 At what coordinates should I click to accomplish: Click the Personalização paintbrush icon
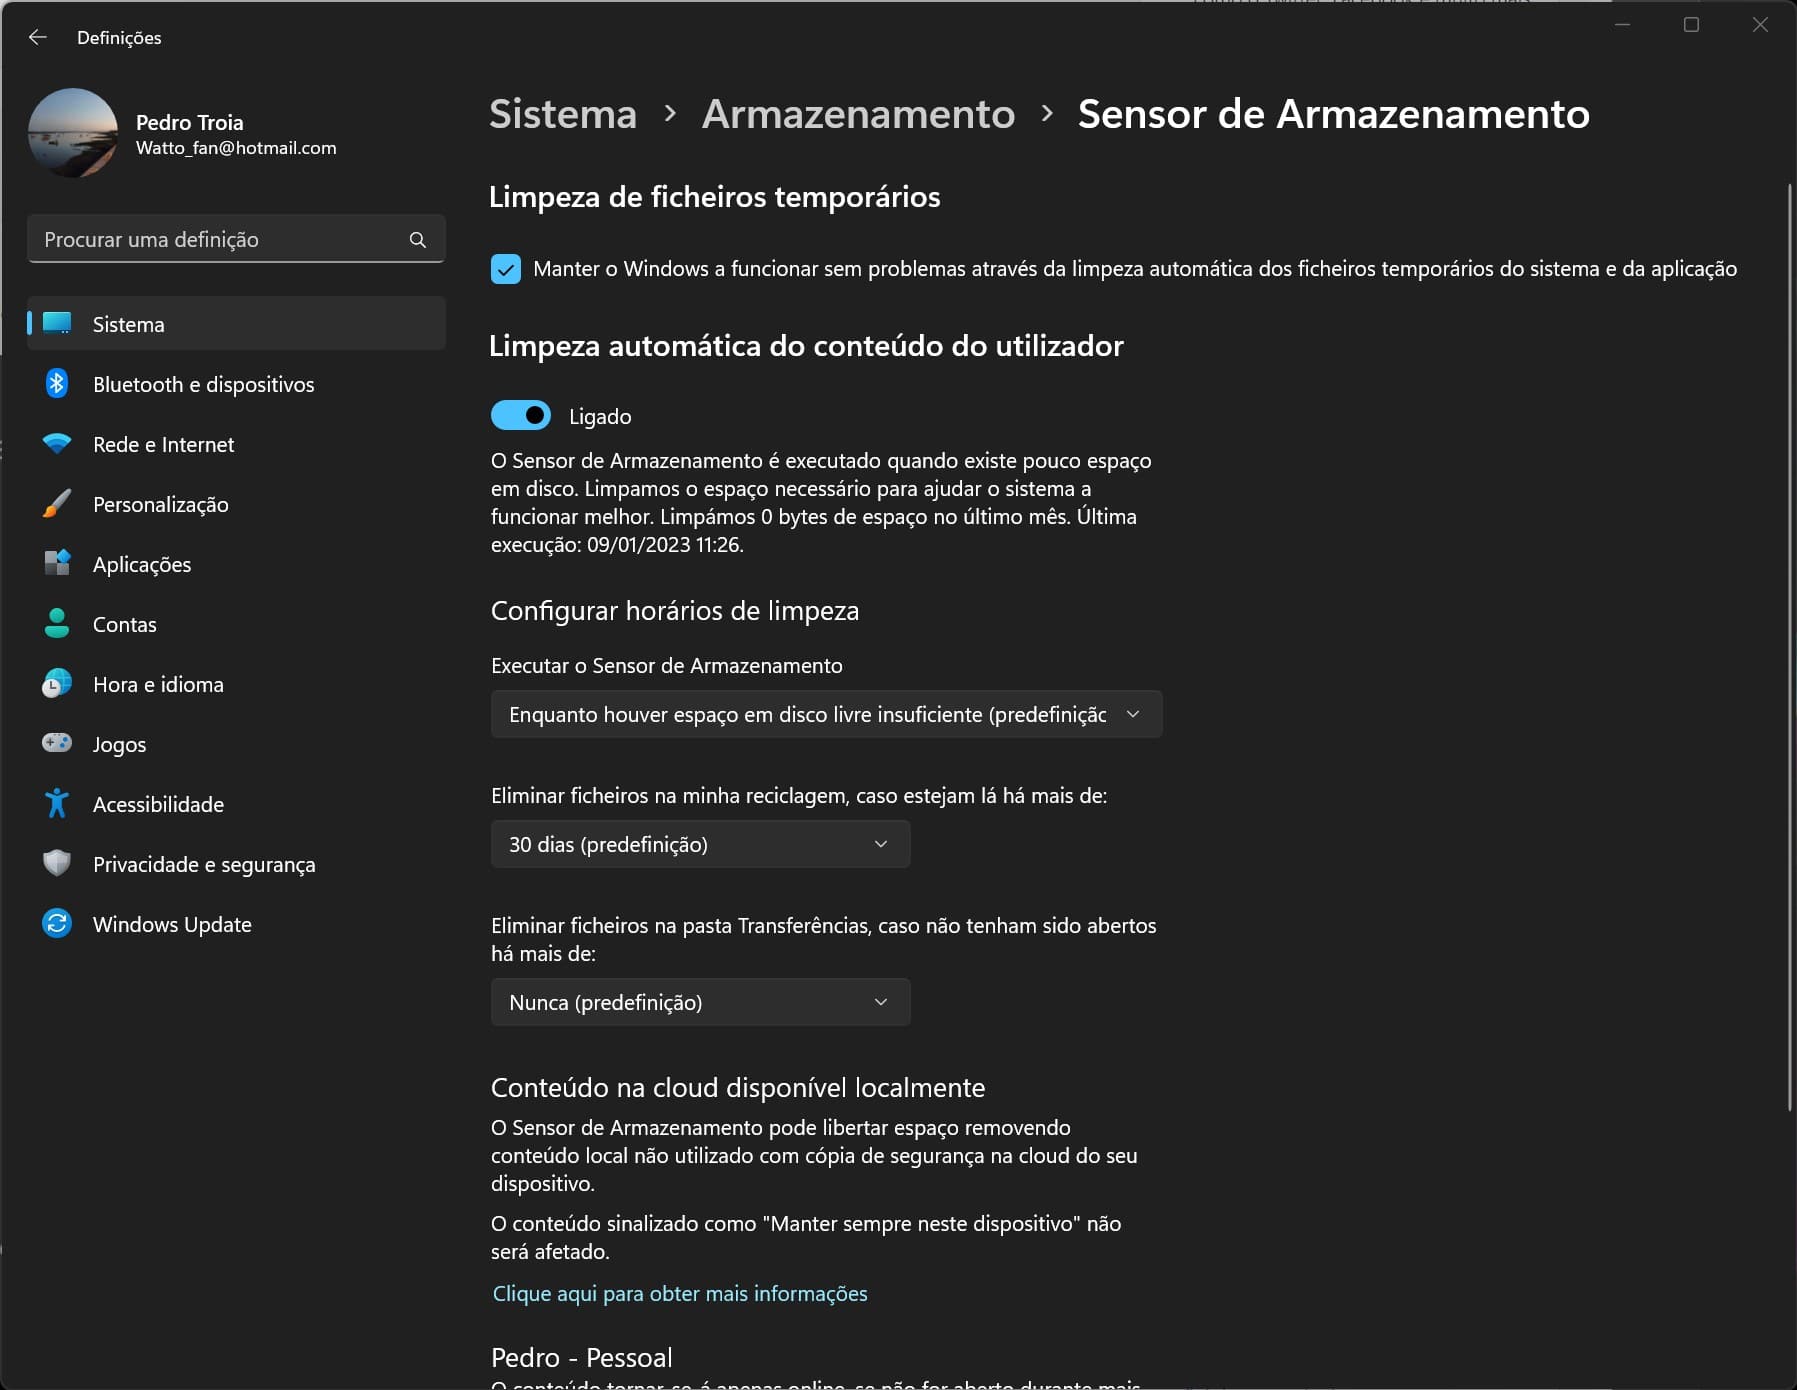[57, 504]
